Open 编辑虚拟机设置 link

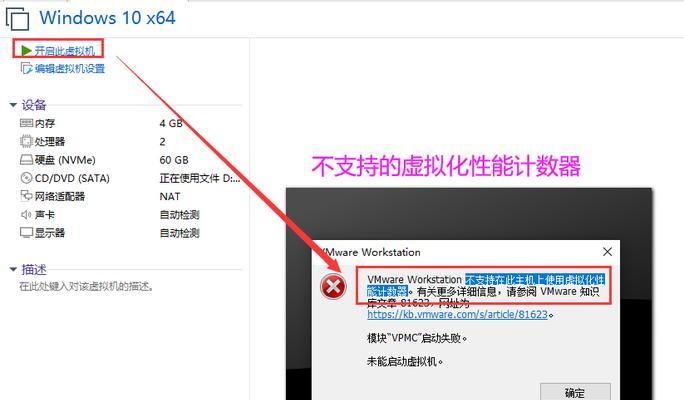pos(70,68)
